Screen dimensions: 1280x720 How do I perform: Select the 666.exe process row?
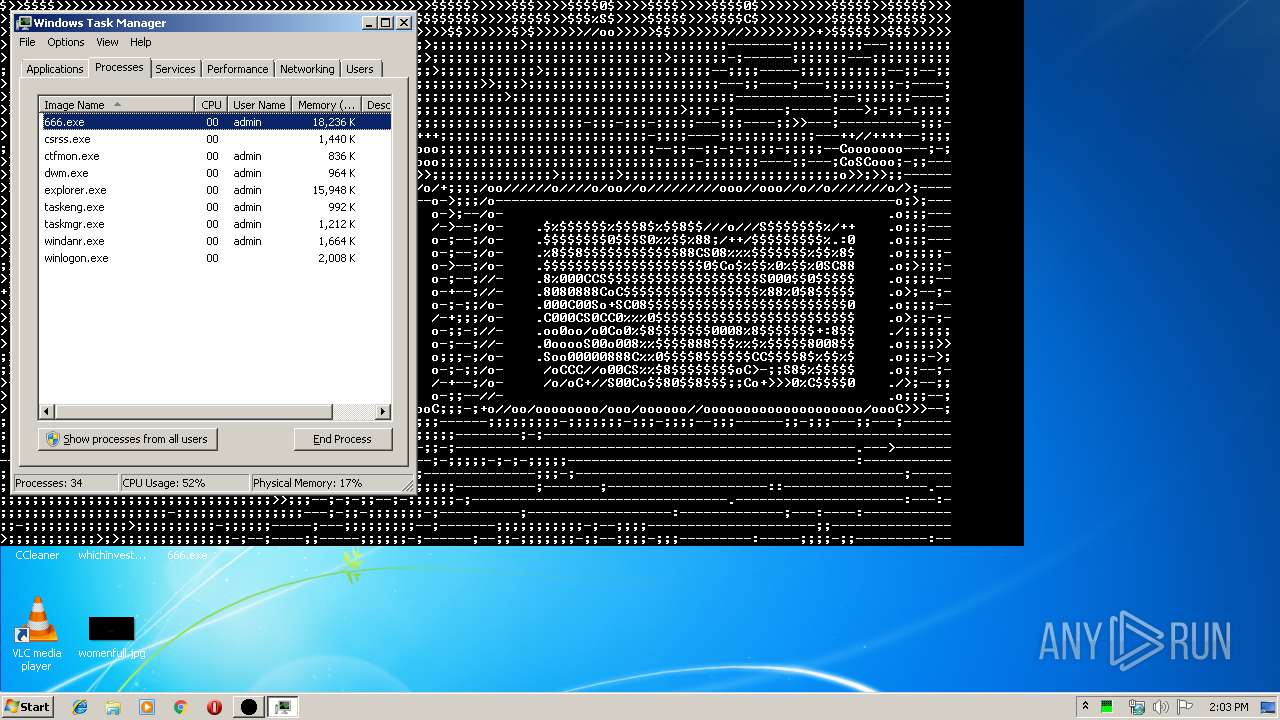tap(215, 122)
